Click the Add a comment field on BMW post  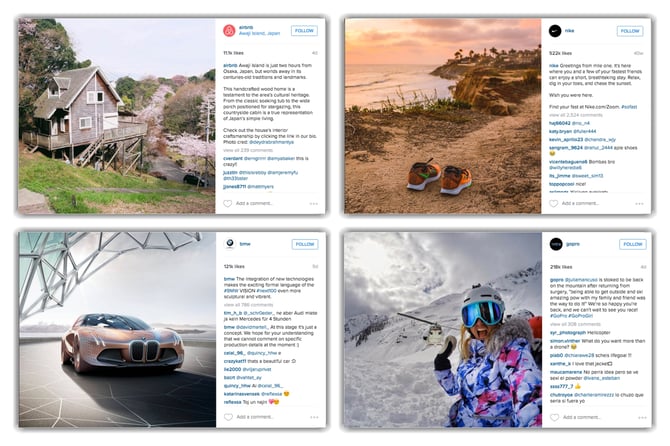[x=255, y=417]
